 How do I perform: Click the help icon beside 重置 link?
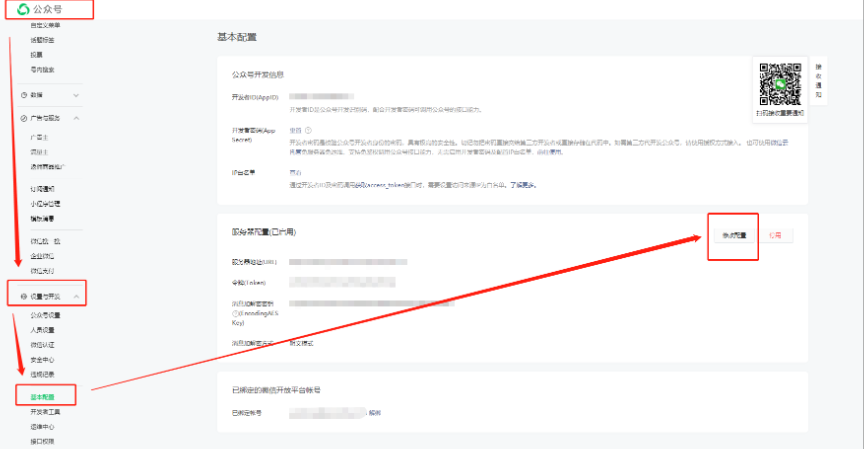coord(308,130)
